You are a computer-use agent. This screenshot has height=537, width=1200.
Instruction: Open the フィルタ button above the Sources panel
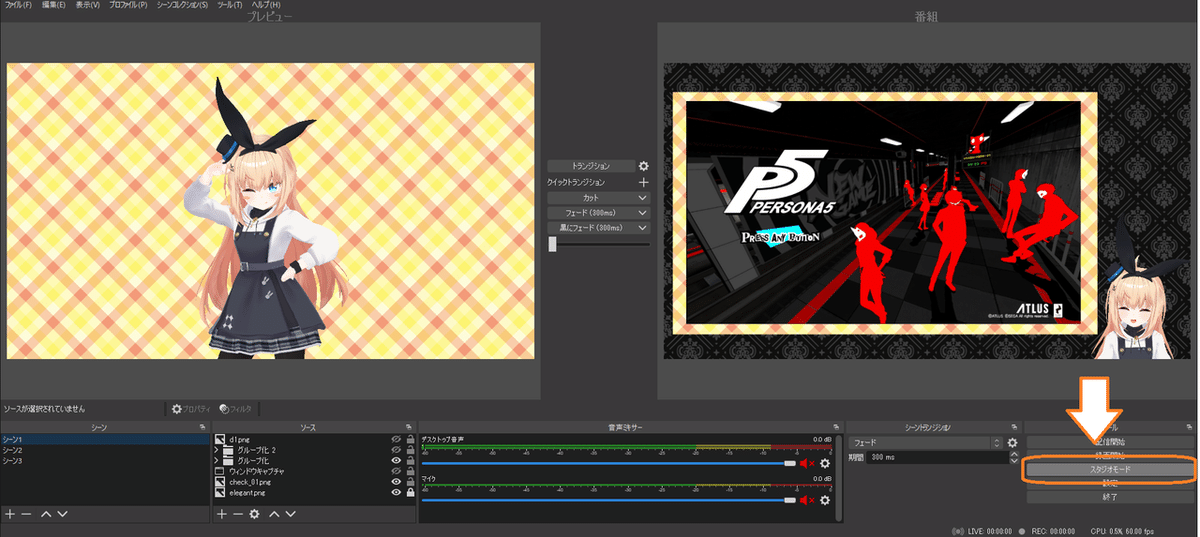pyautogui.click(x=236, y=409)
